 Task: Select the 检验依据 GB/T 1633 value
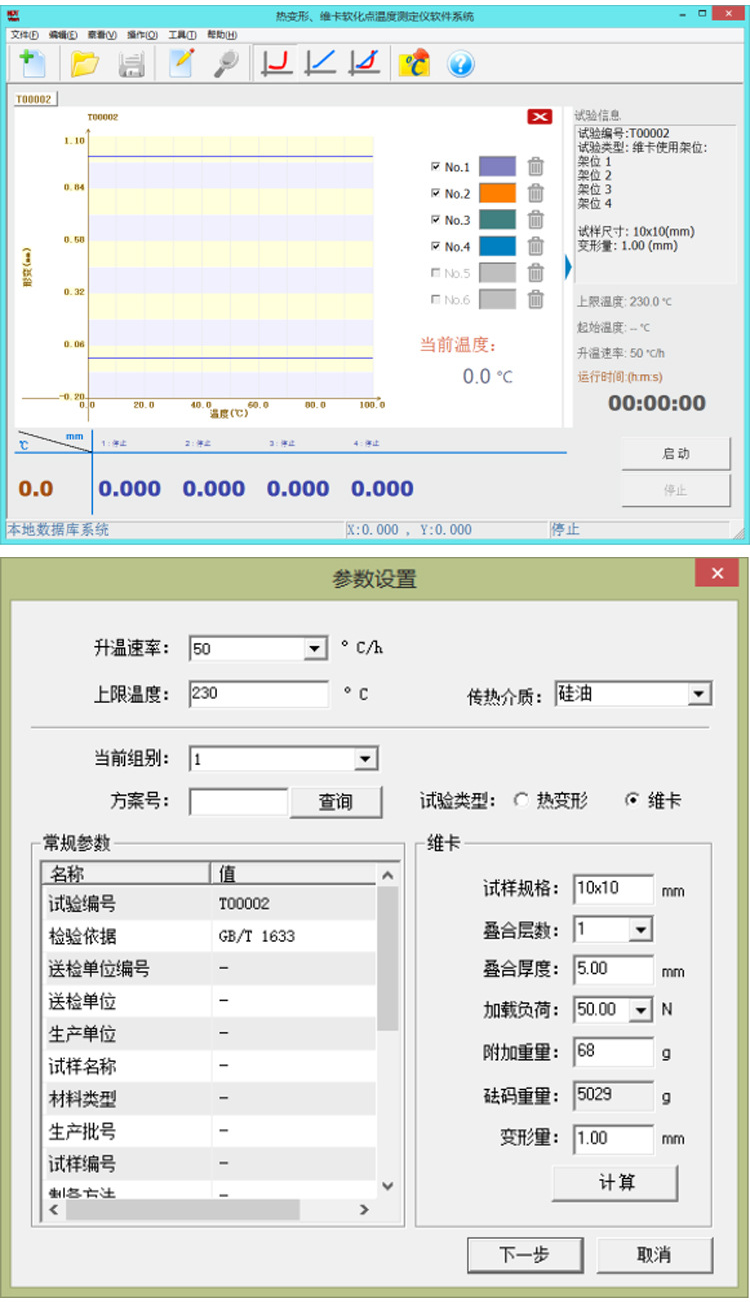[256, 937]
